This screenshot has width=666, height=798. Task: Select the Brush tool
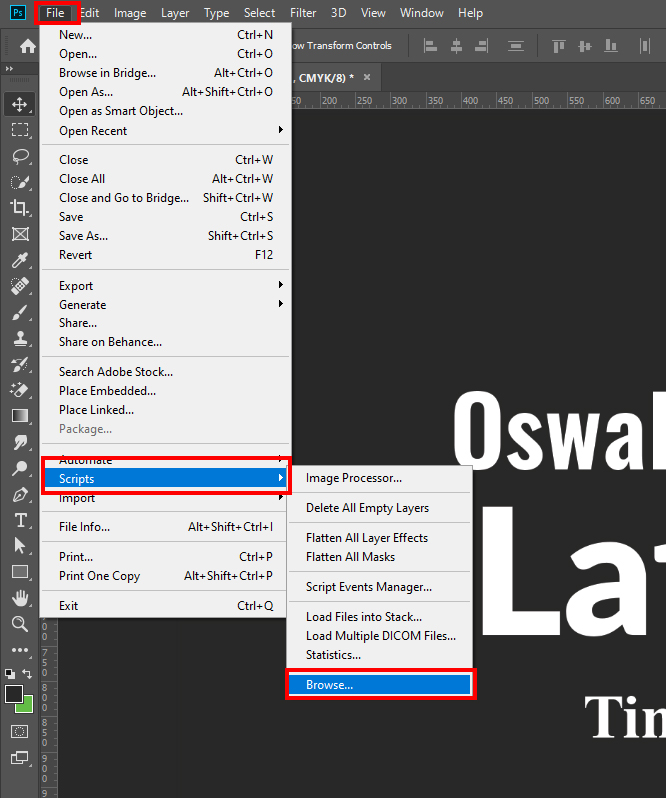[x=20, y=312]
